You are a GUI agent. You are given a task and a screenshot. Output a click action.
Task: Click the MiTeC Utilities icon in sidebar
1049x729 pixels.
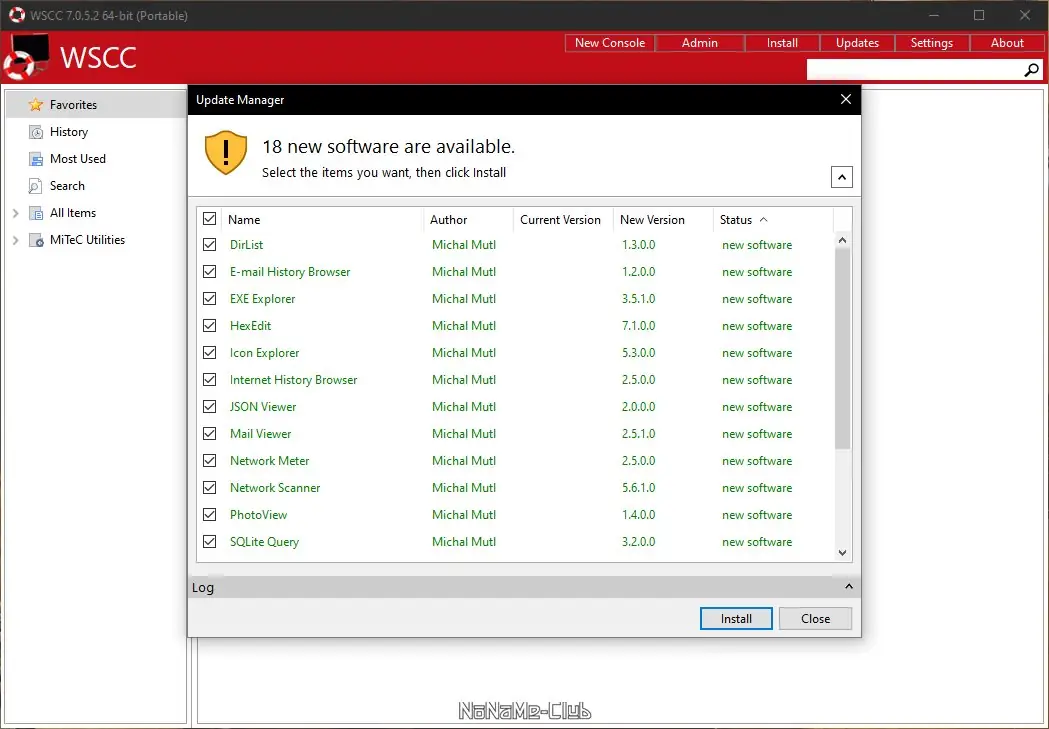click(x=36, y=240)
